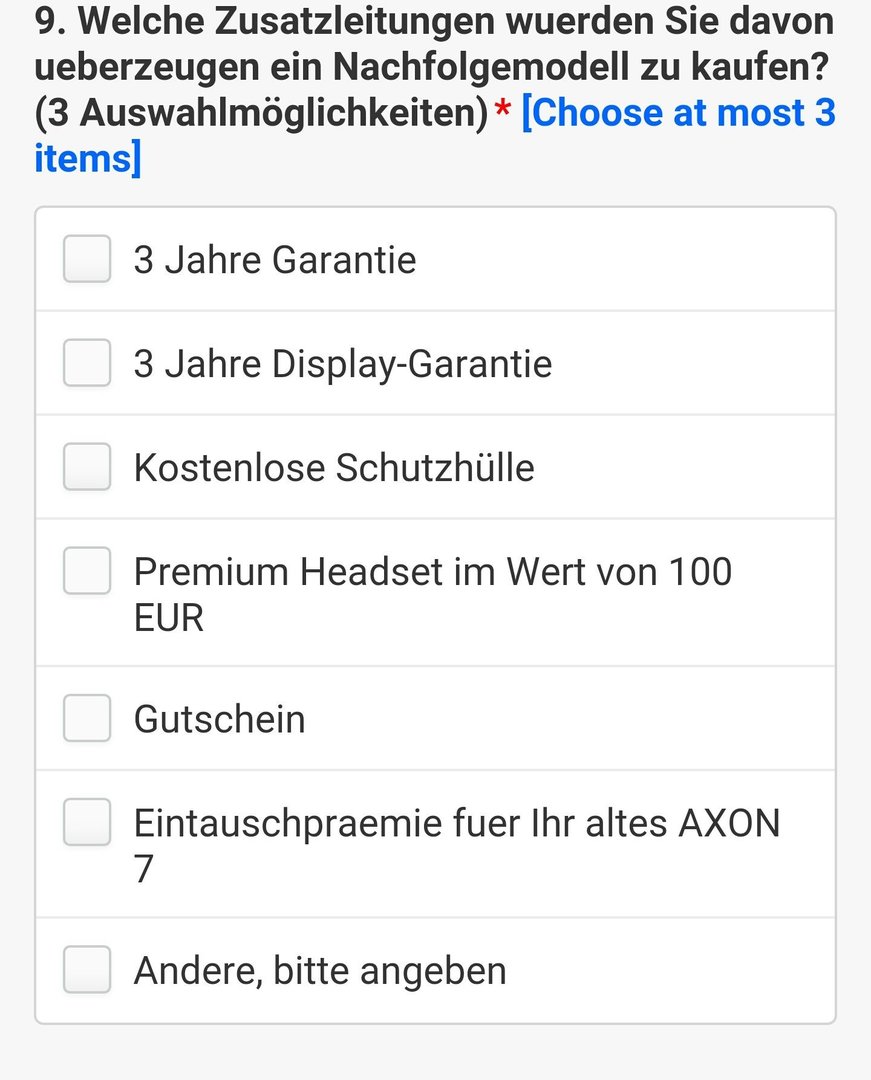Viewport: 871px width, 1080px height.
Task: Choose the 'Gutschein' option label
Action: tap(220, 719)
